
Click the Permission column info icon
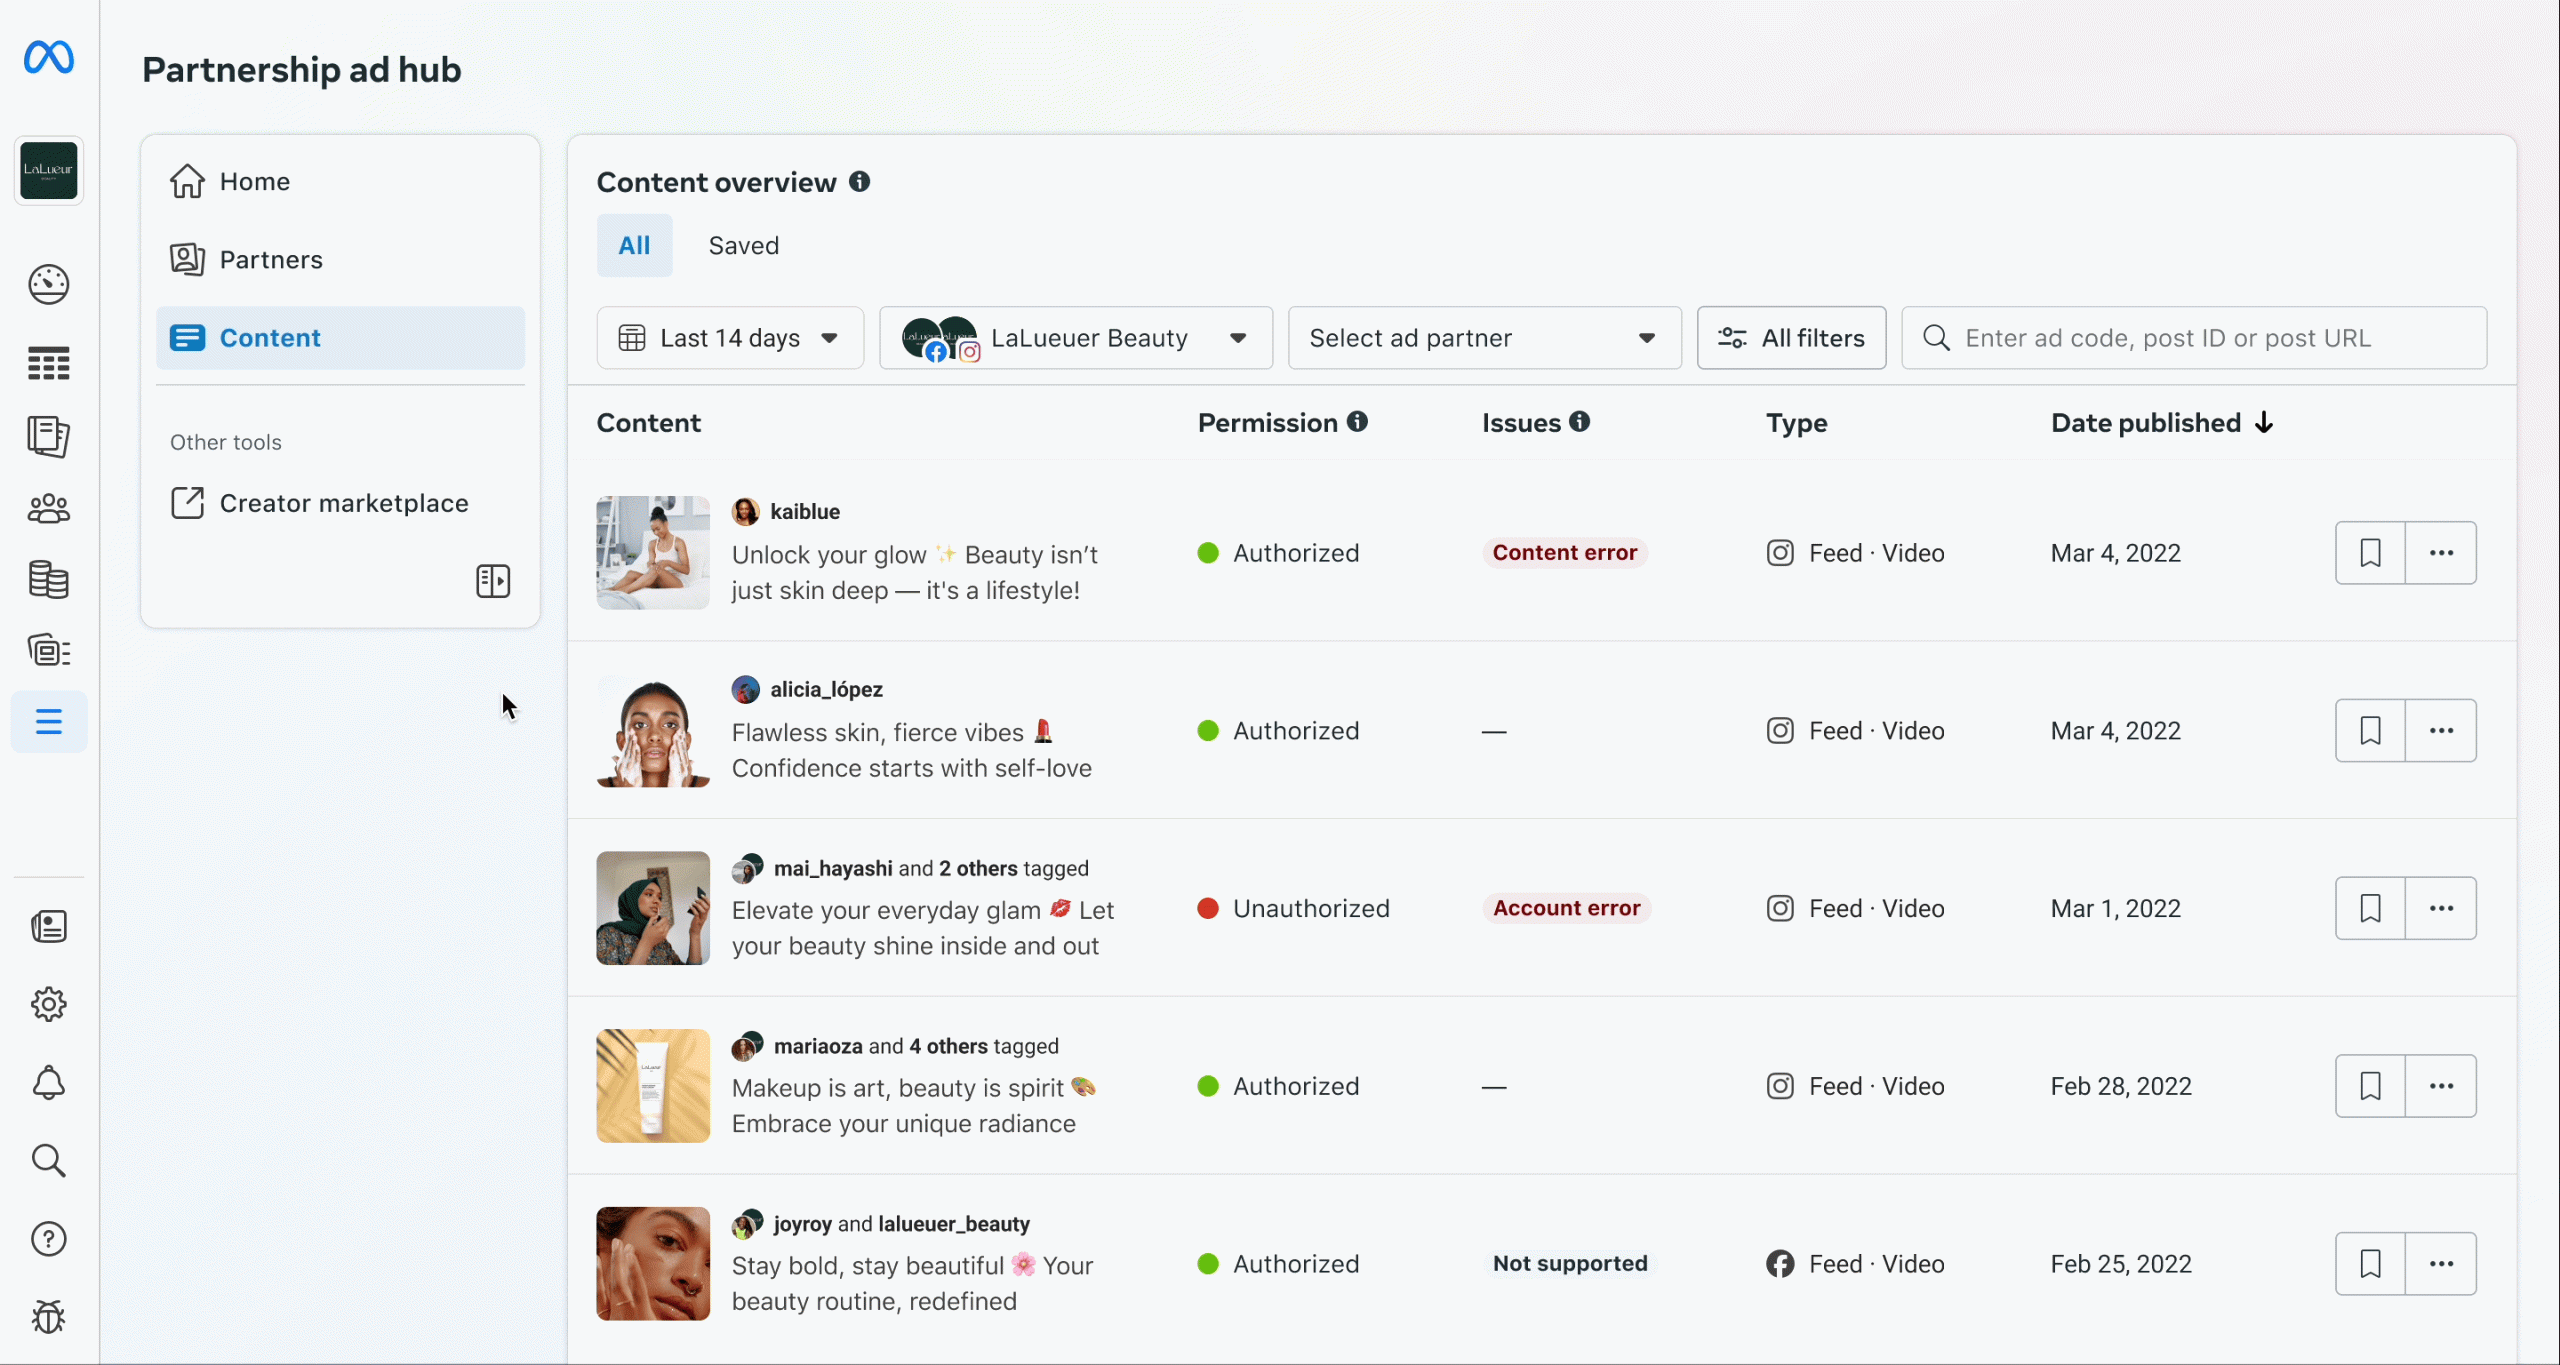click(1357, 422)
